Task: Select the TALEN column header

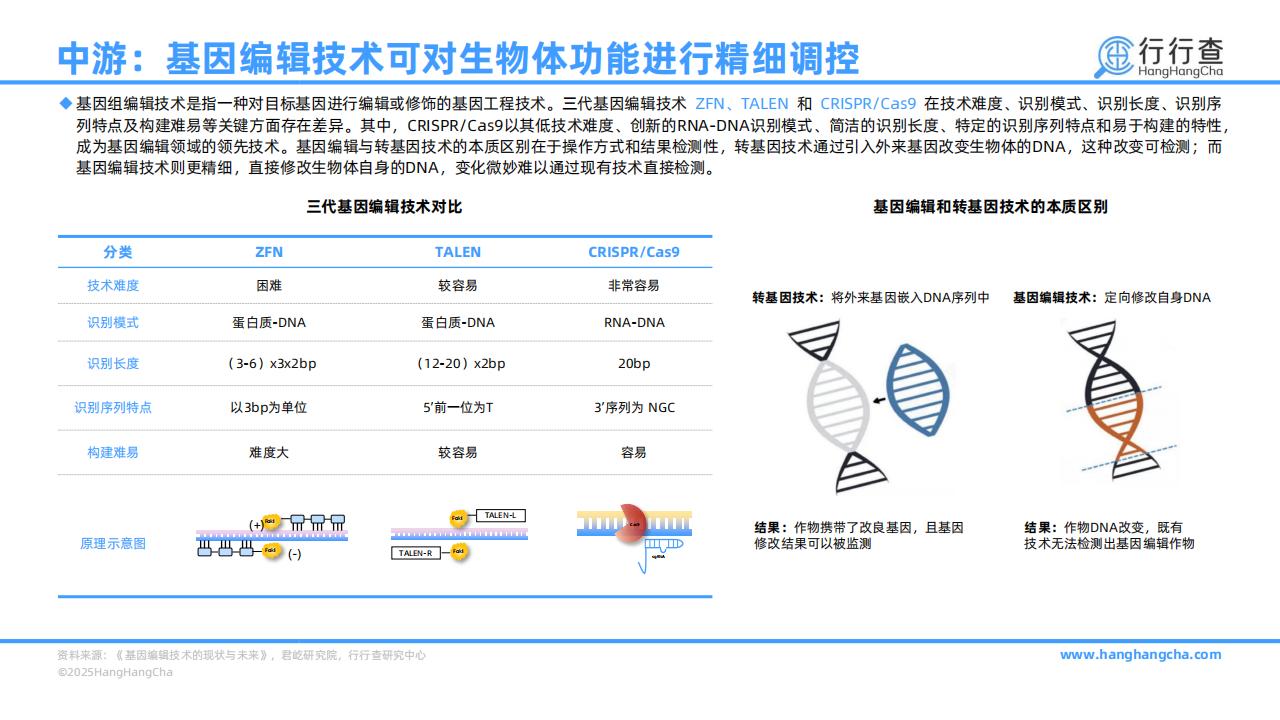Action: [x=458, y=252]
